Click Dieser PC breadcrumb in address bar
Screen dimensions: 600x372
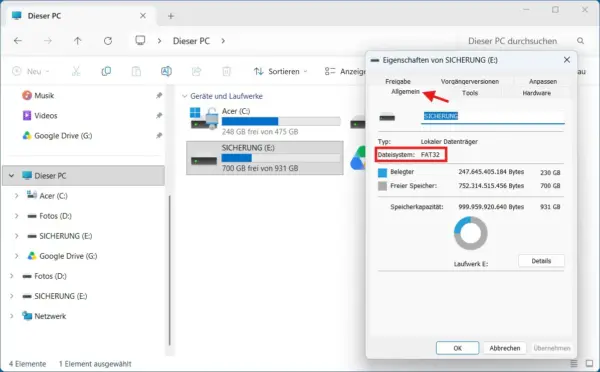click(191, 41)
